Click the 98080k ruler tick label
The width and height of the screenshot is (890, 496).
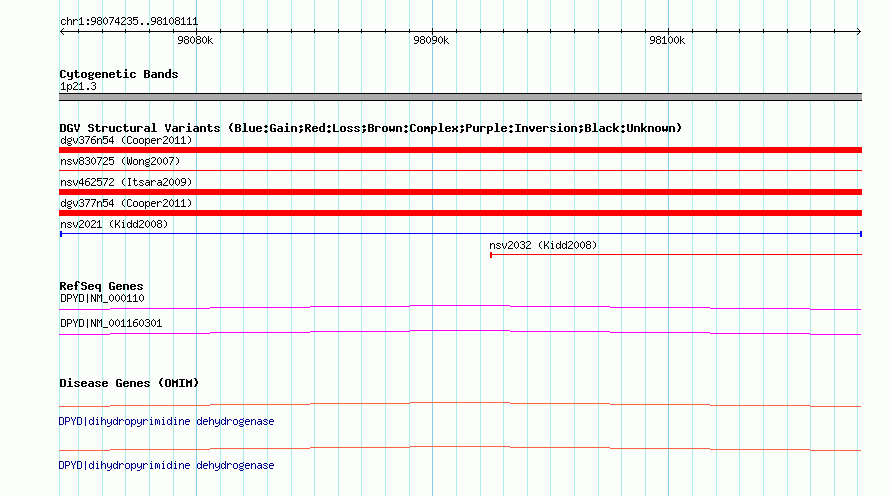point(195,40)
